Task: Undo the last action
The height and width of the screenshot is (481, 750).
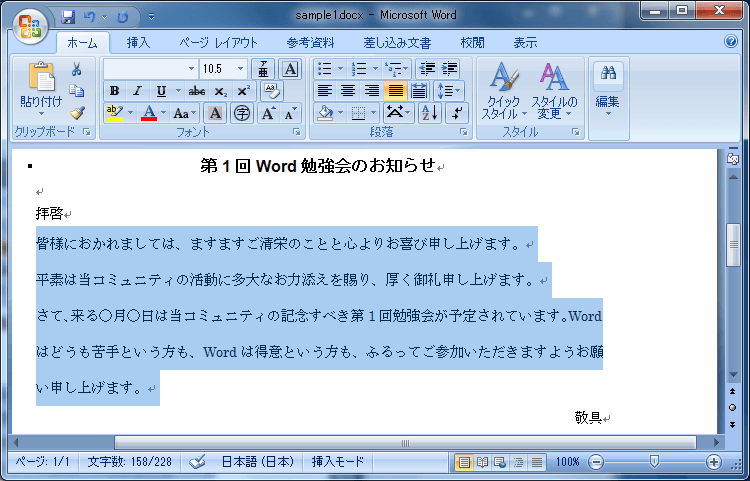Action: pyautogui.click(x=89, y=17)
